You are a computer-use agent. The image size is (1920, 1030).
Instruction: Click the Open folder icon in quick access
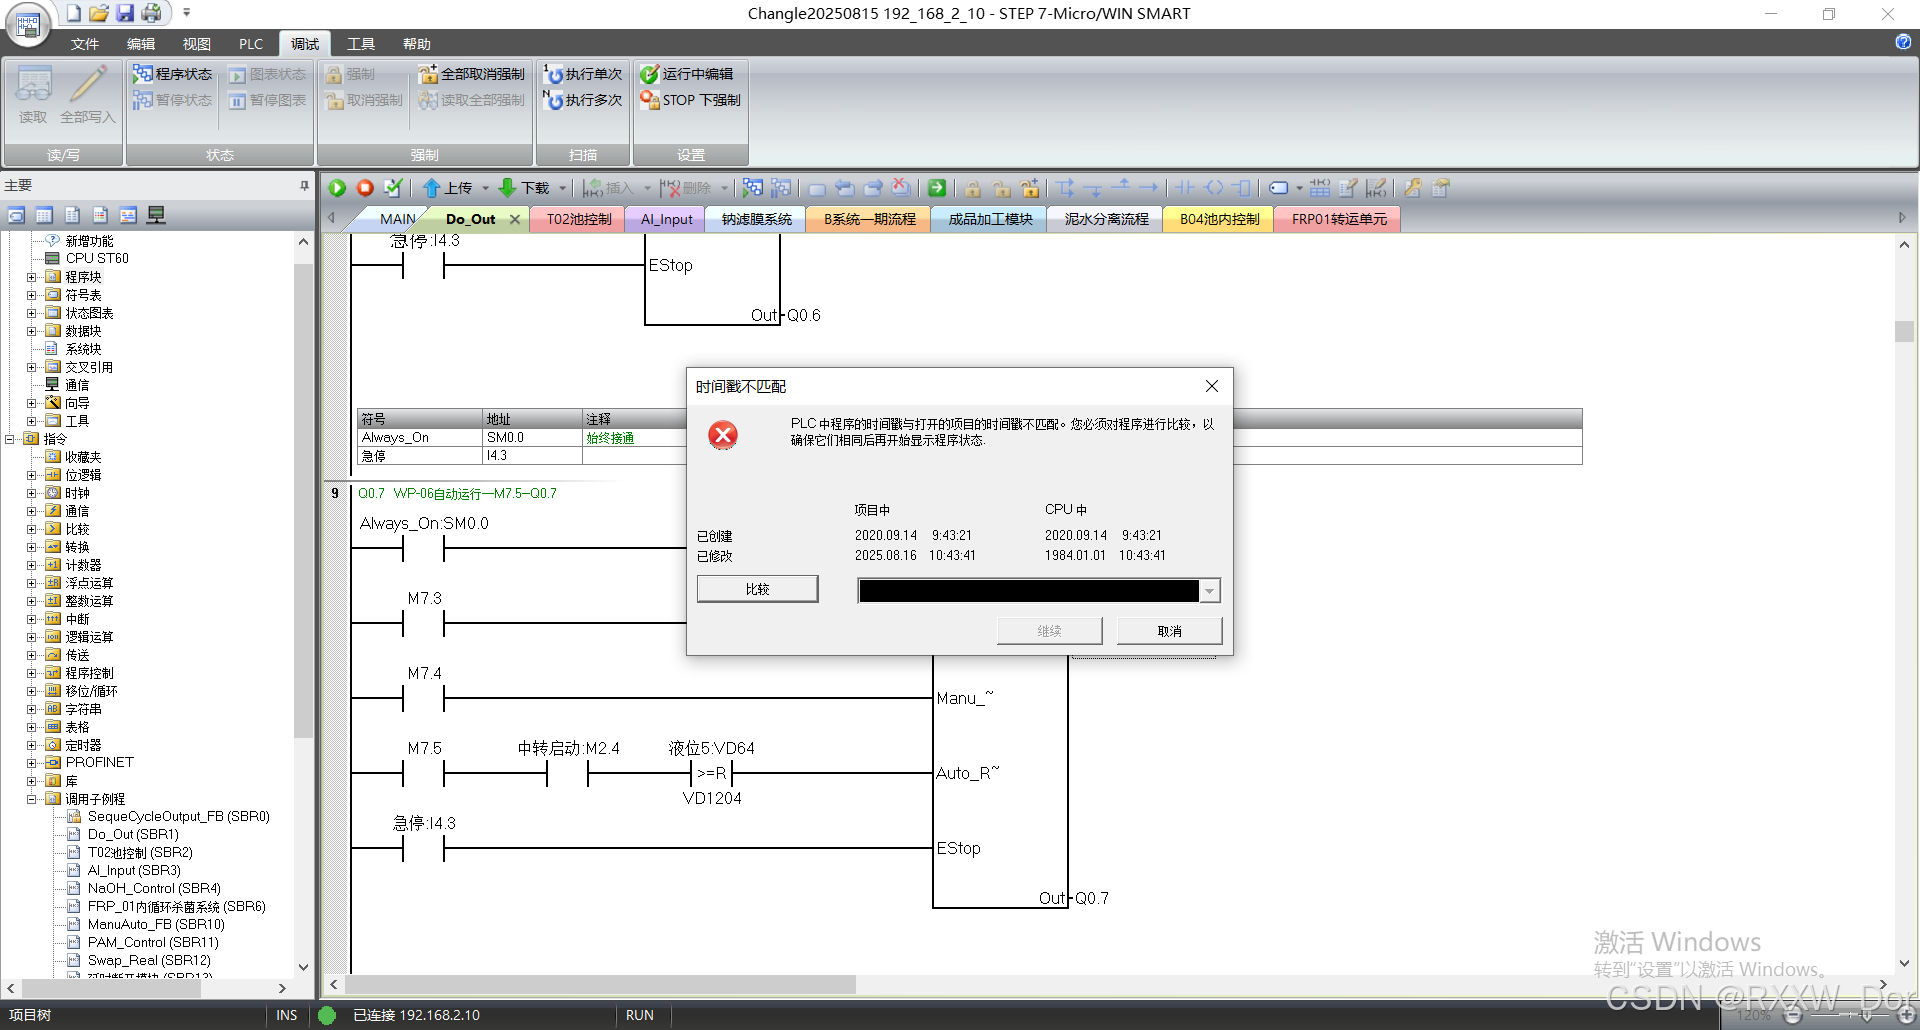pos(98,13)
